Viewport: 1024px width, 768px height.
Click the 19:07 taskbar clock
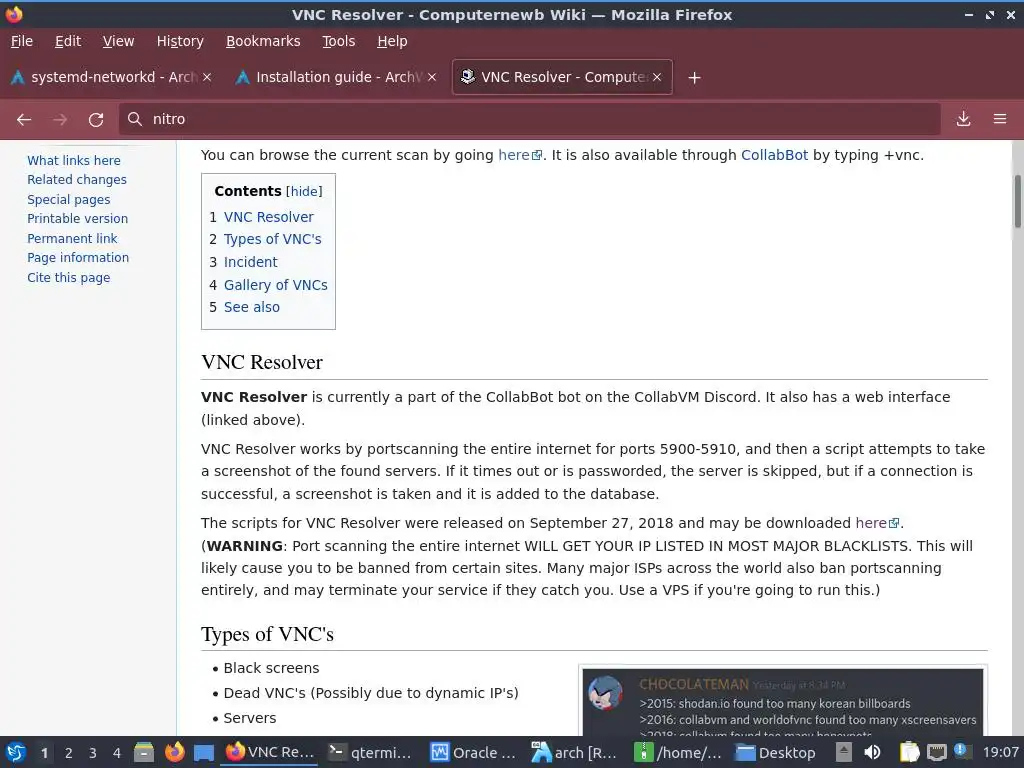[x=1000, y=753]
